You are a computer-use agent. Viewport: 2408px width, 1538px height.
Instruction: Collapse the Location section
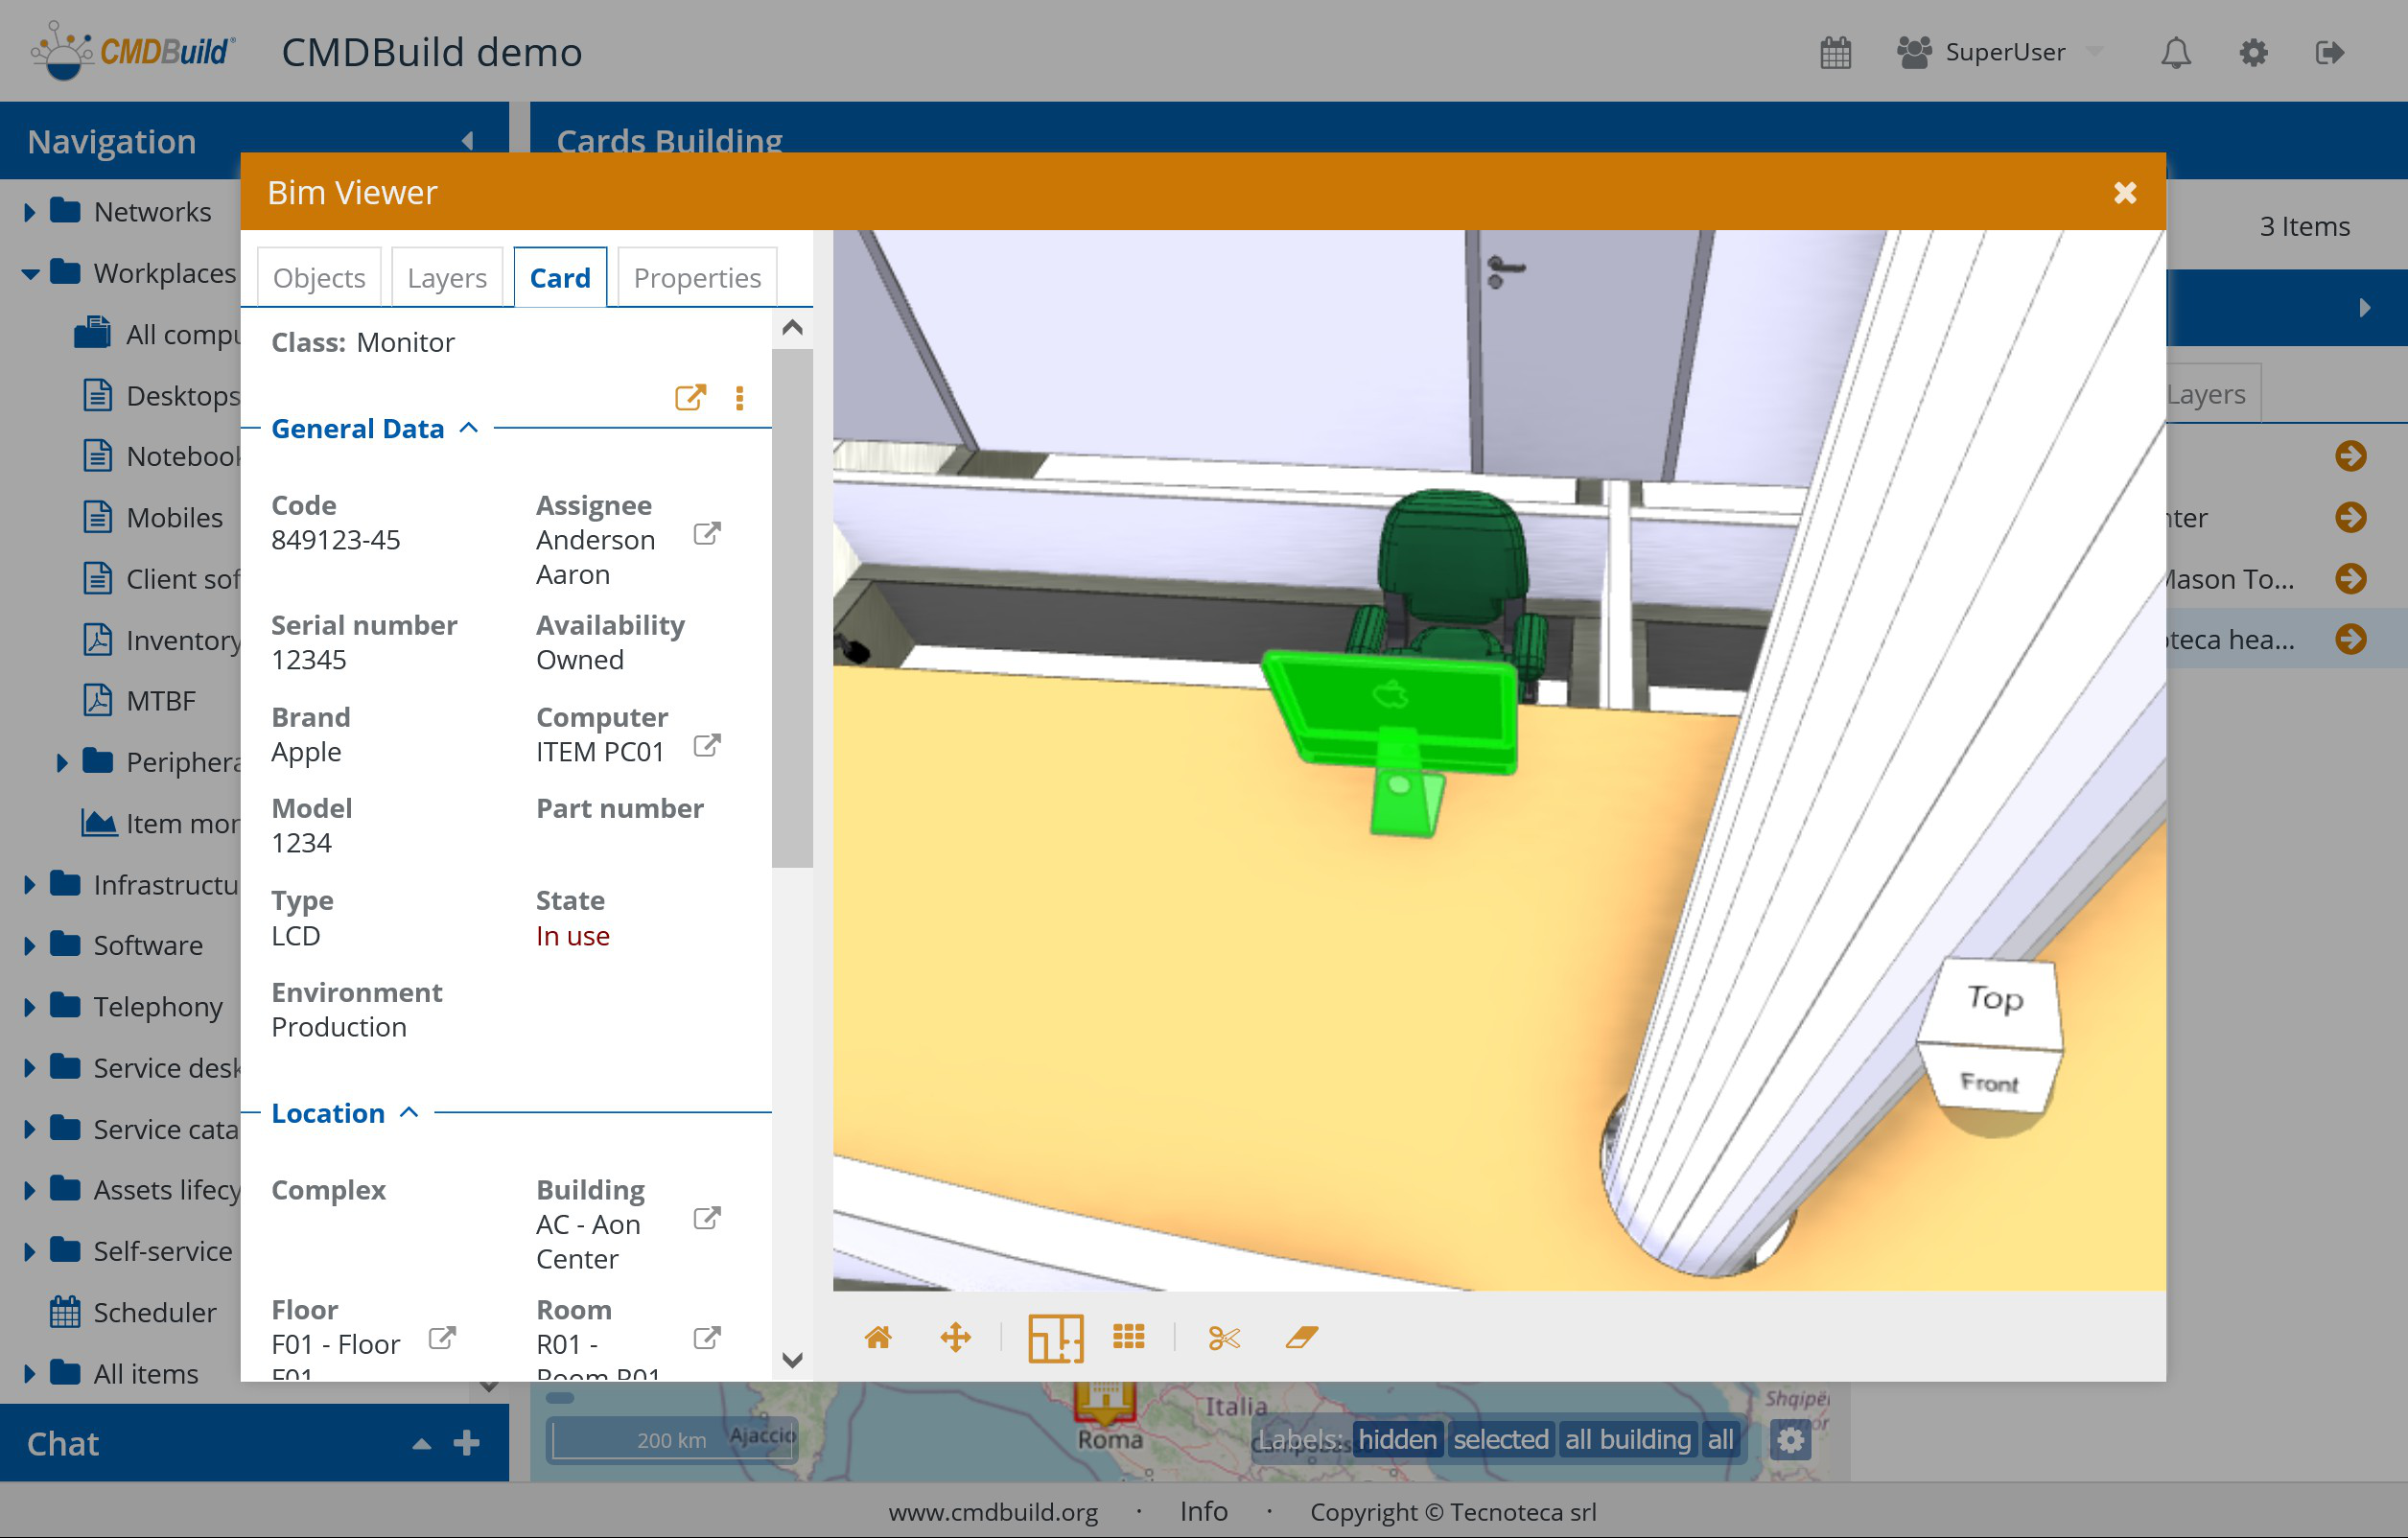click(409, 1113)
